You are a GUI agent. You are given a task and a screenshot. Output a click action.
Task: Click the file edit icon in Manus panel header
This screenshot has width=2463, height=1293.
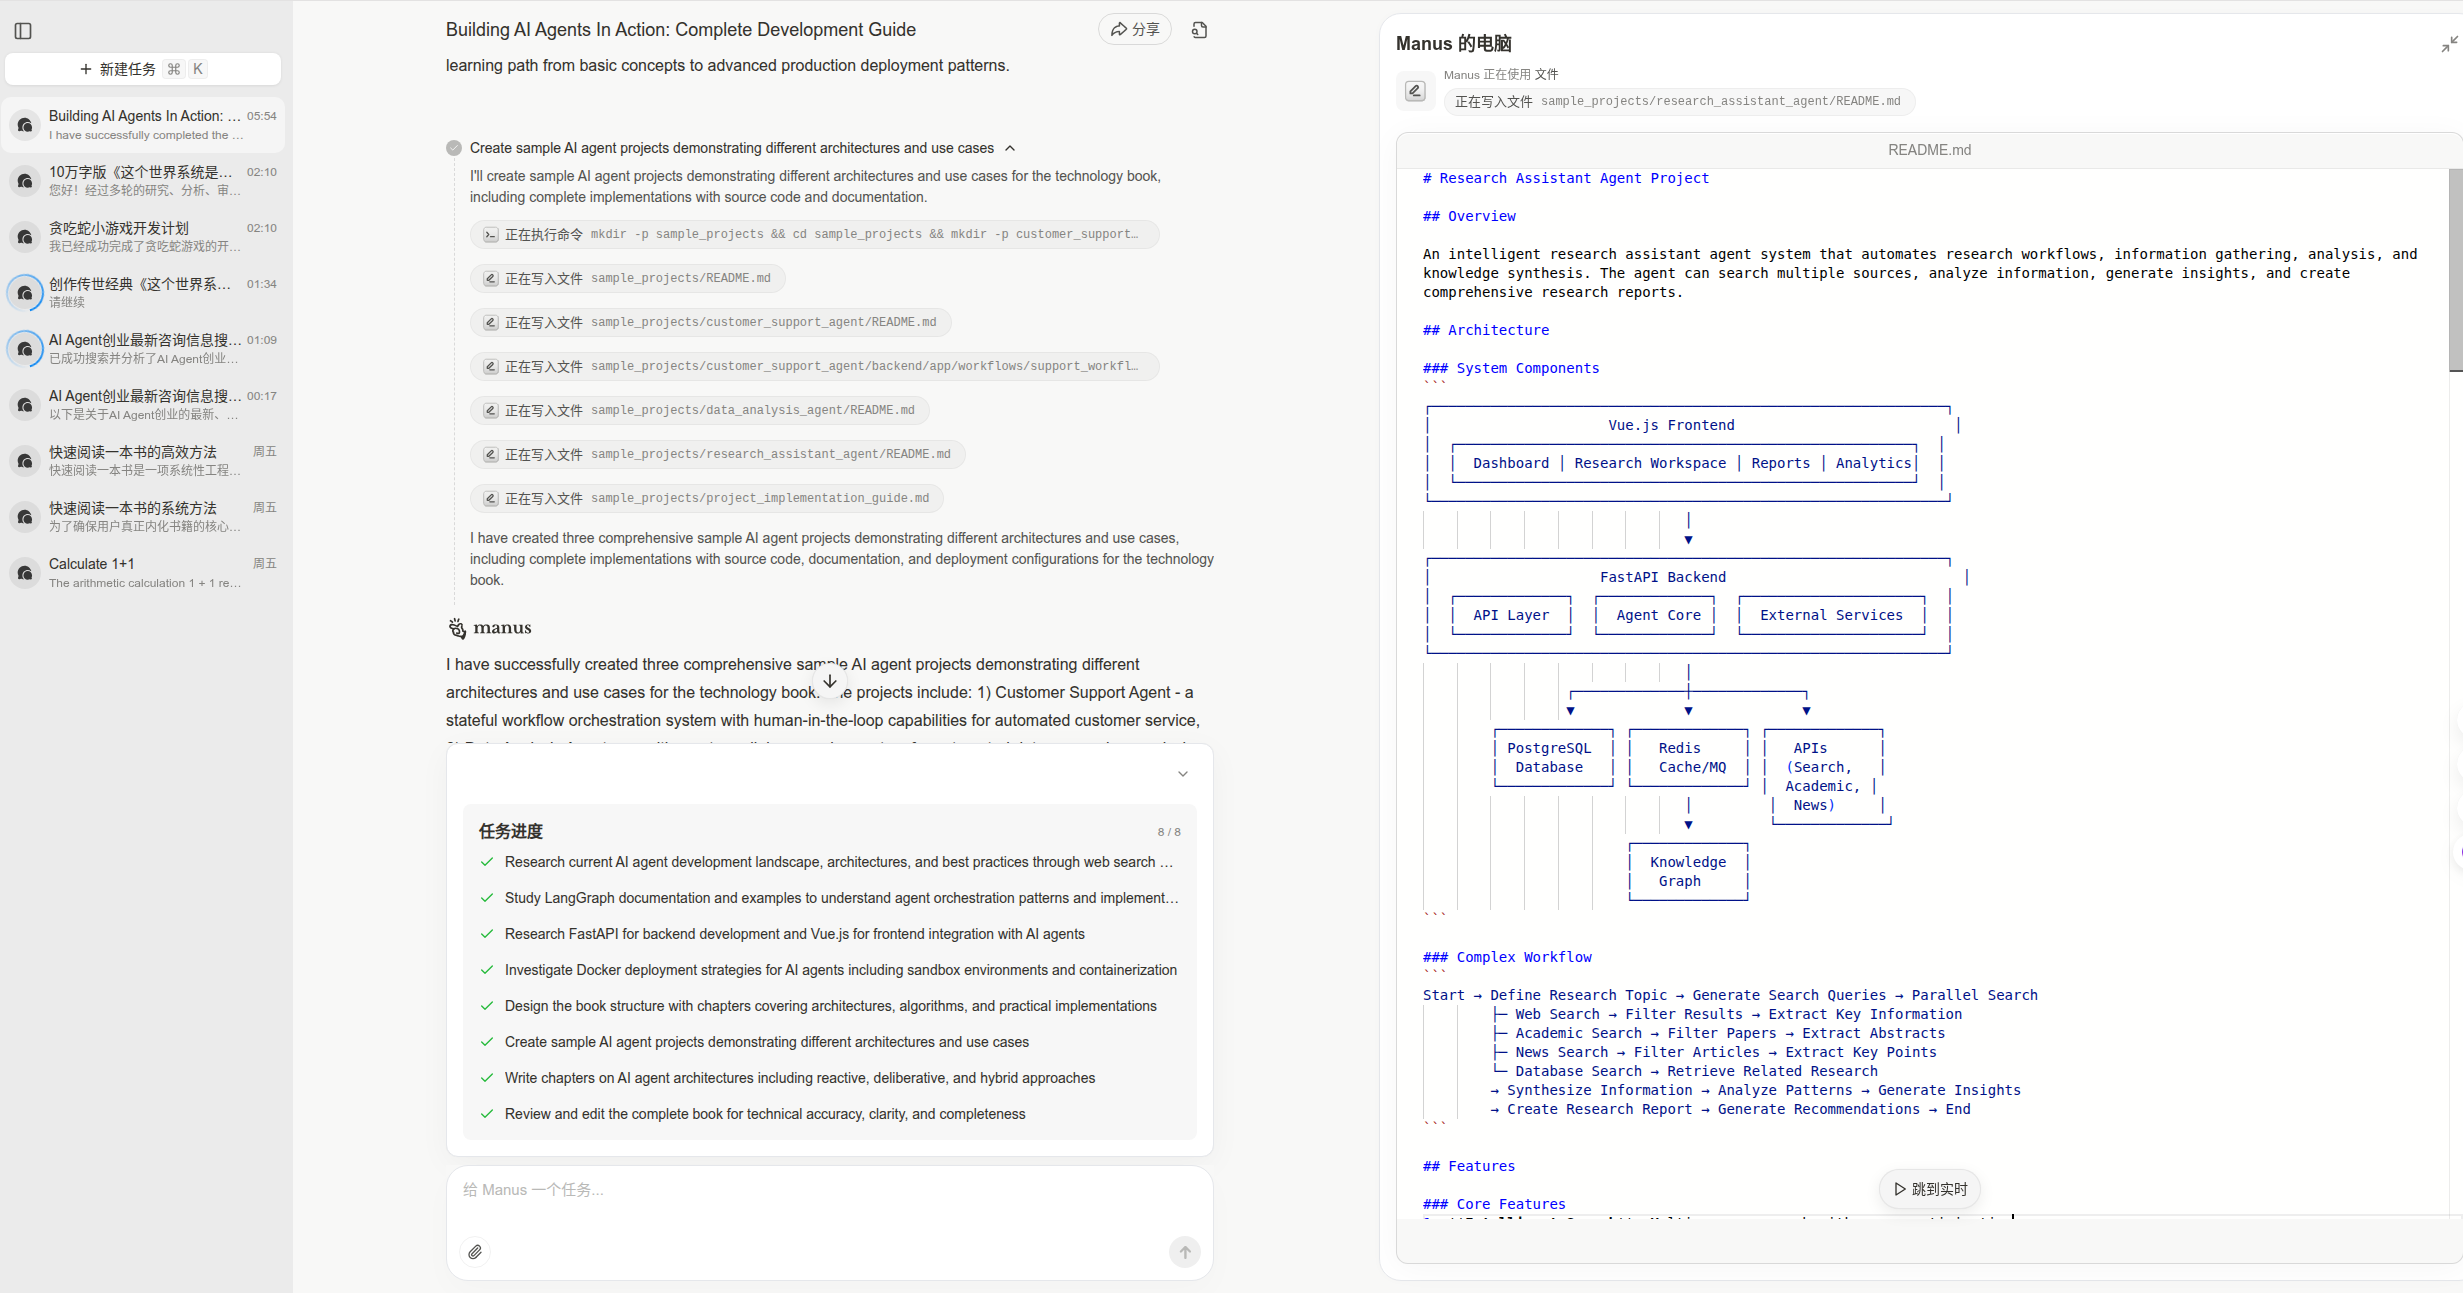(x=1415, y=91)
